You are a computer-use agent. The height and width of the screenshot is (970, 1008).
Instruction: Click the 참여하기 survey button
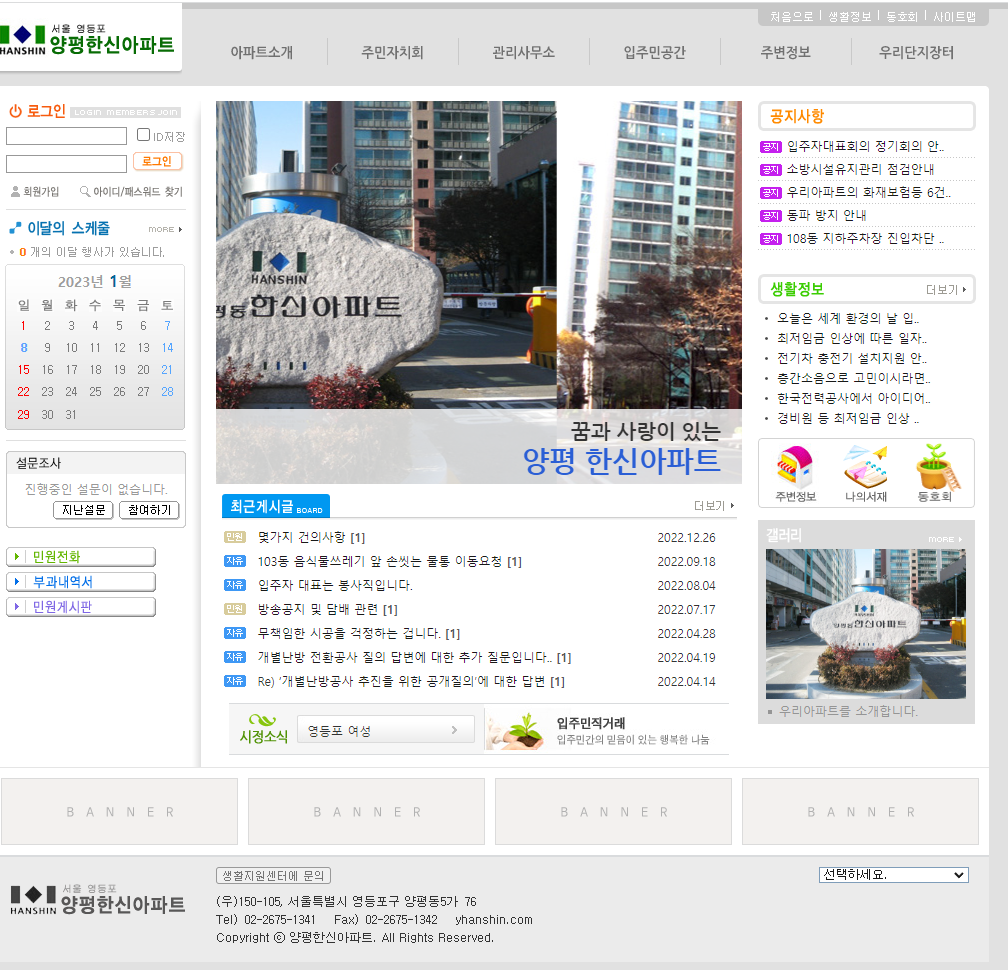coord(149,510)
